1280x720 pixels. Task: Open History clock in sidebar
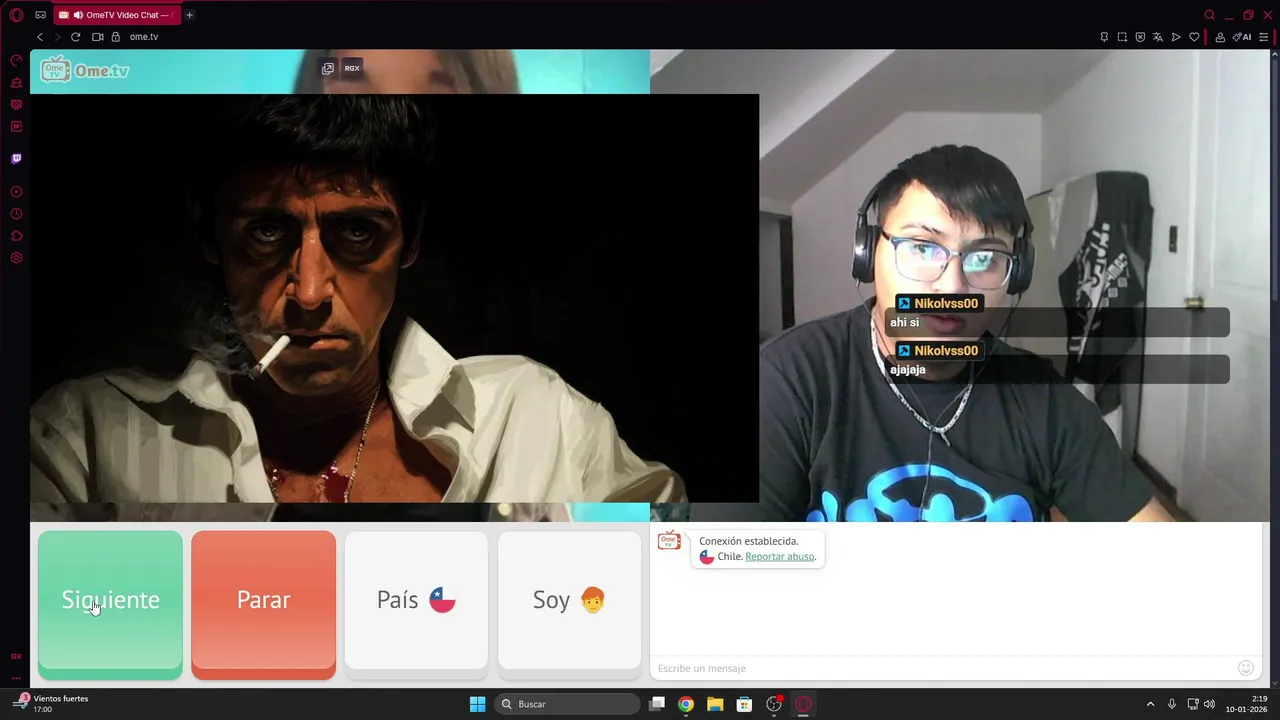click(x=16, y=214)
